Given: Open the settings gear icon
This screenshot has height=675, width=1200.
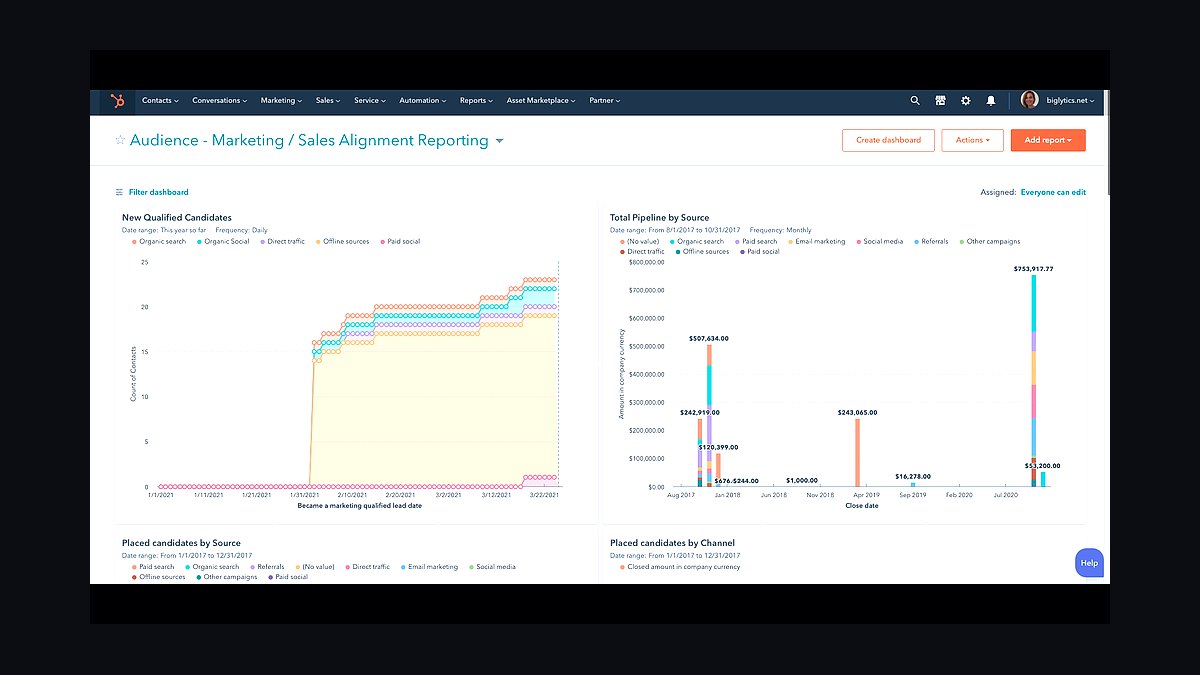Looking at the screenshot, I should [966, 101].
